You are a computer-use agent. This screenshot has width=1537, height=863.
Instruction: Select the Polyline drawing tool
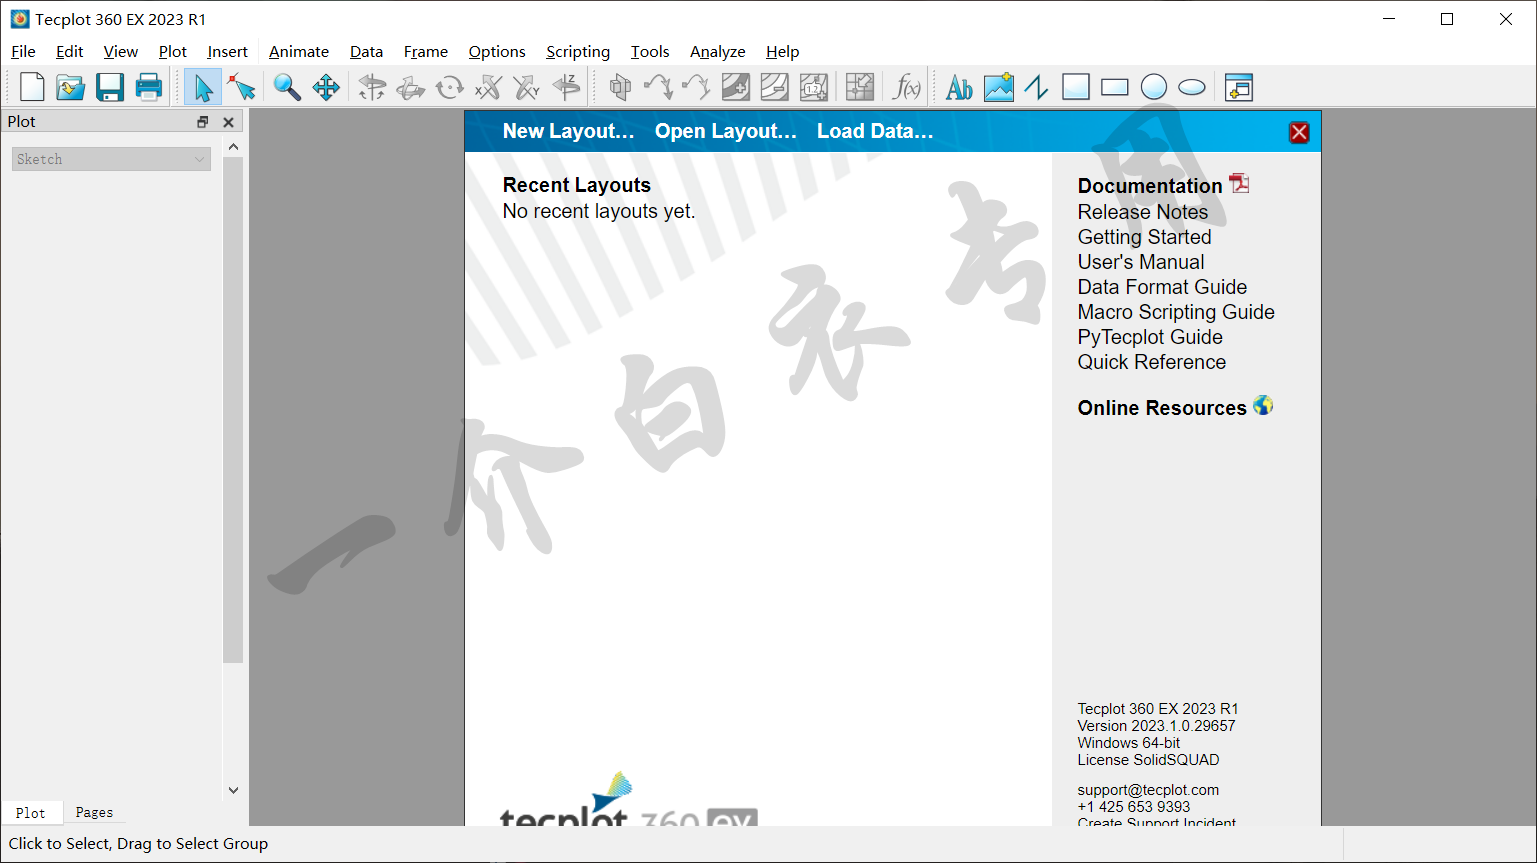coord(1037,88)
